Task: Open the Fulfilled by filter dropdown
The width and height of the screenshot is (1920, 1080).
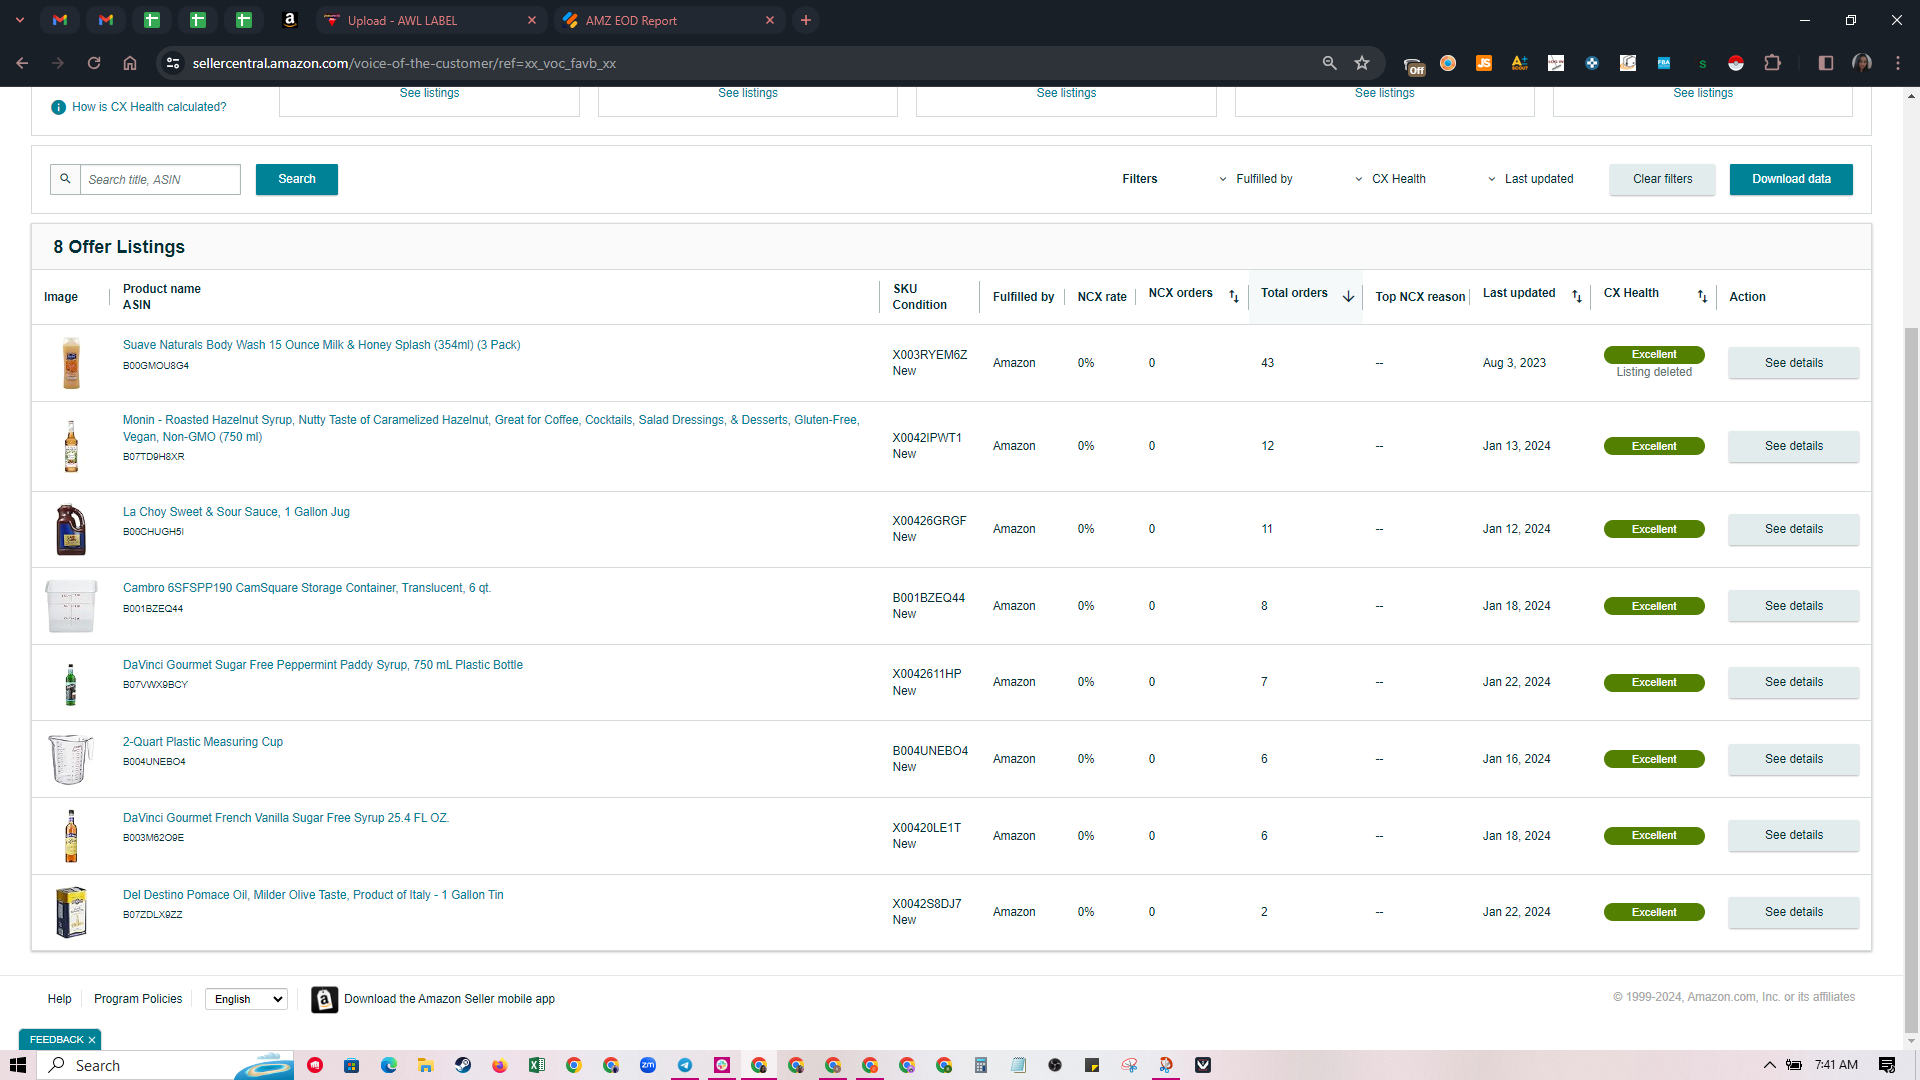Action: coord(1255,179)
